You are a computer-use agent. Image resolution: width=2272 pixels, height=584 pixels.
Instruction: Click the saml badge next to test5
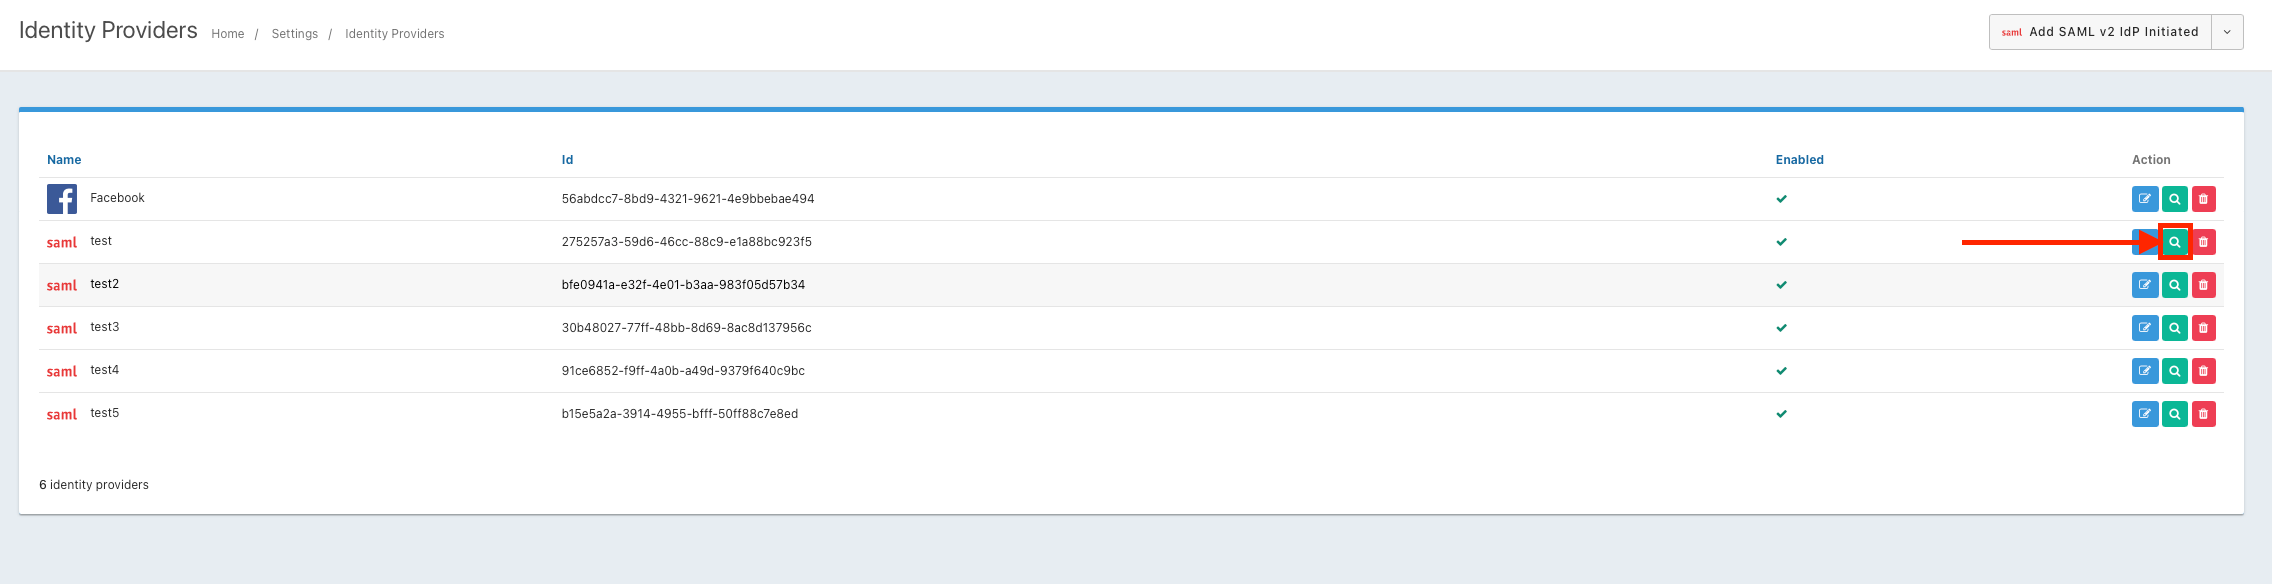click(61, 414)
